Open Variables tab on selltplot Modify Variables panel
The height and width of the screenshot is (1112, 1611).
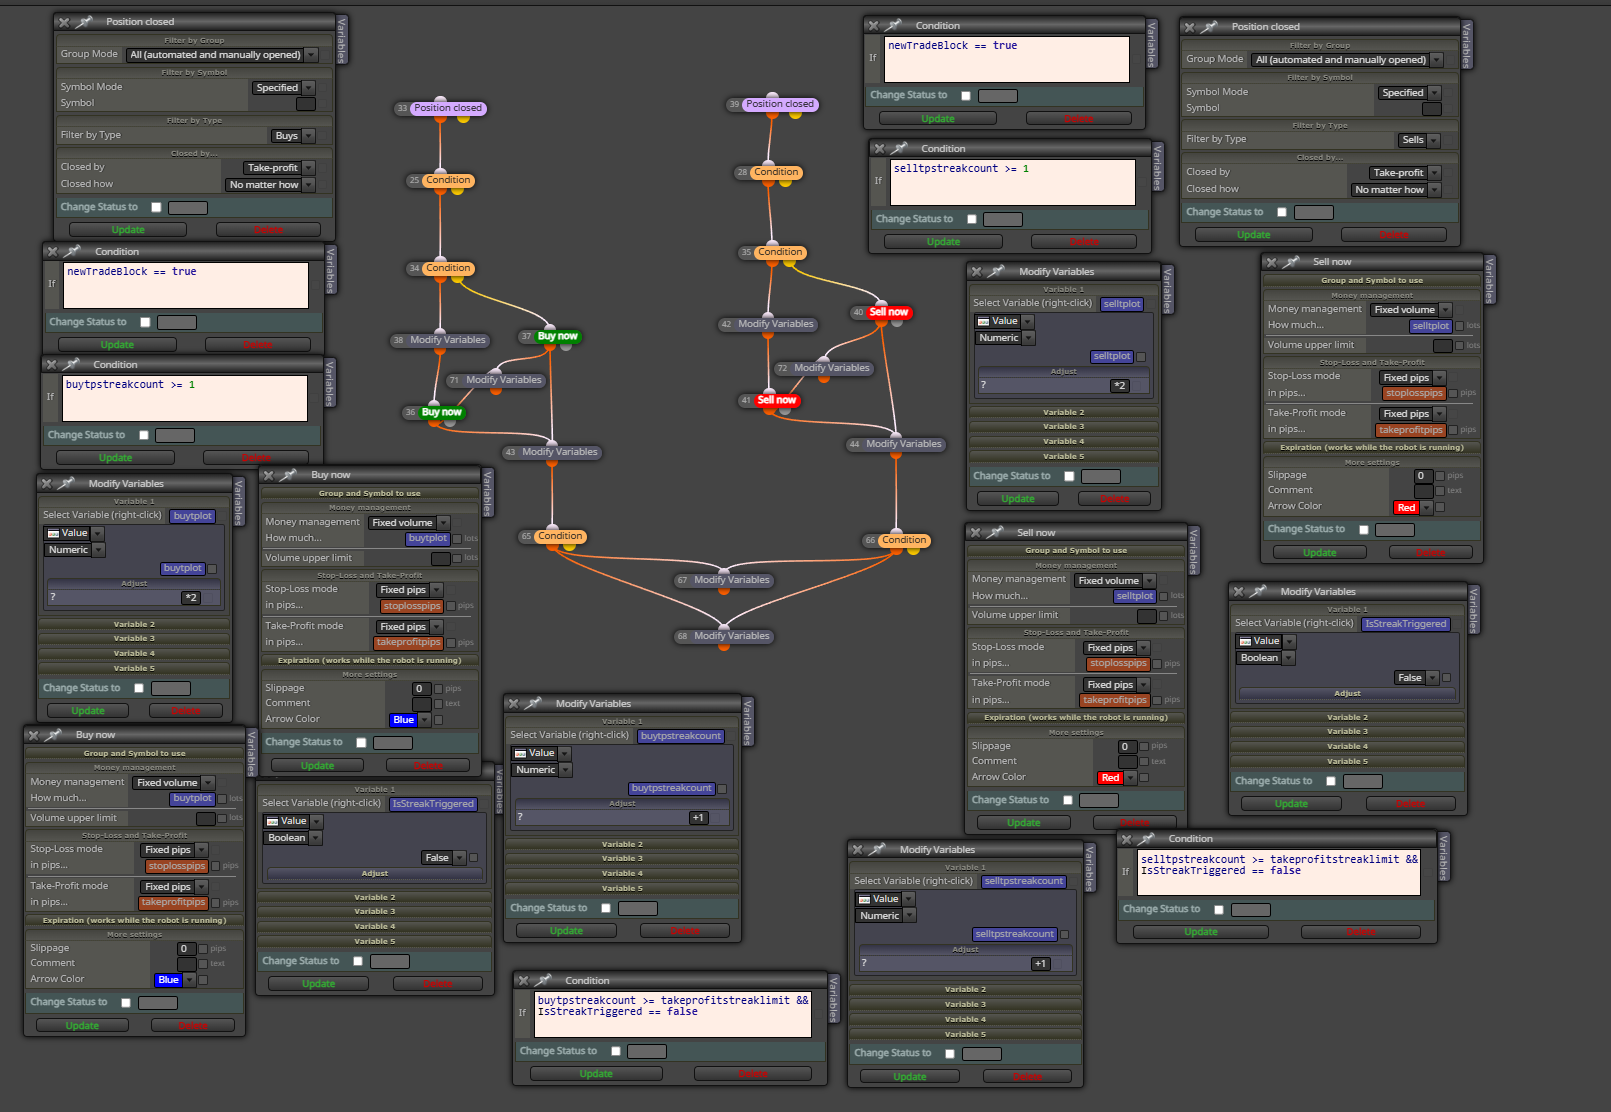tap(1168, 289)
